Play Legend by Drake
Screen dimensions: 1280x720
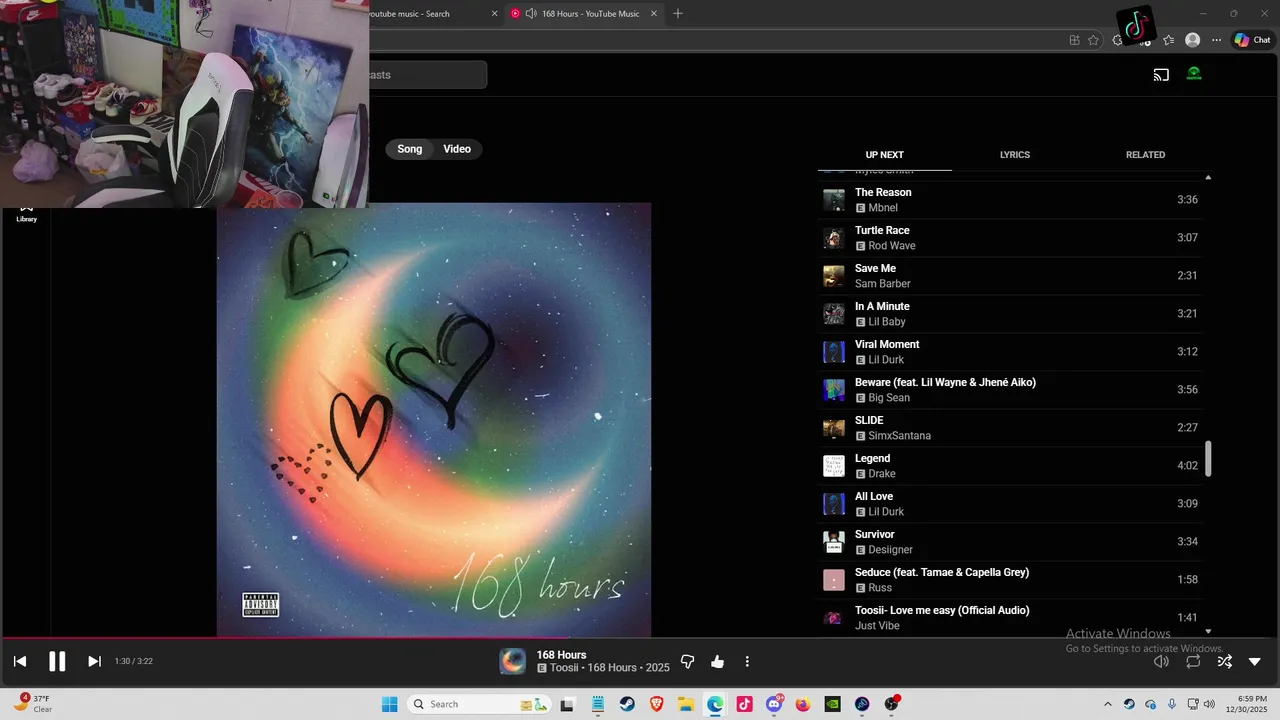1010,466
